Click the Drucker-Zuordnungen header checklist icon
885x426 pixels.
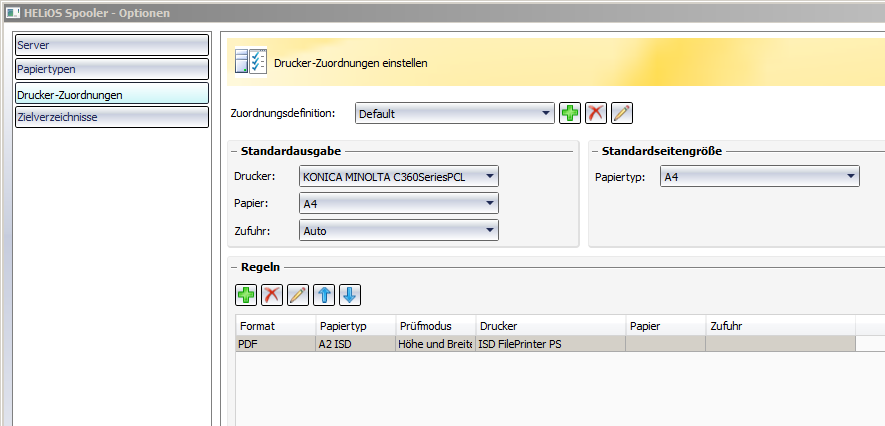251,62
